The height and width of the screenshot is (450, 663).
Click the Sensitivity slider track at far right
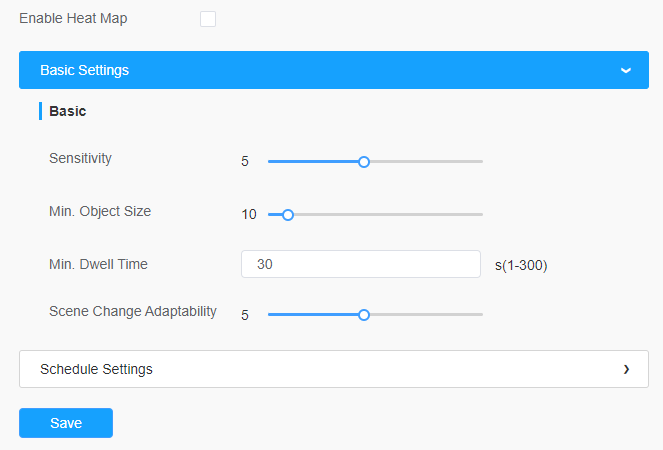(x=478, y=162)
